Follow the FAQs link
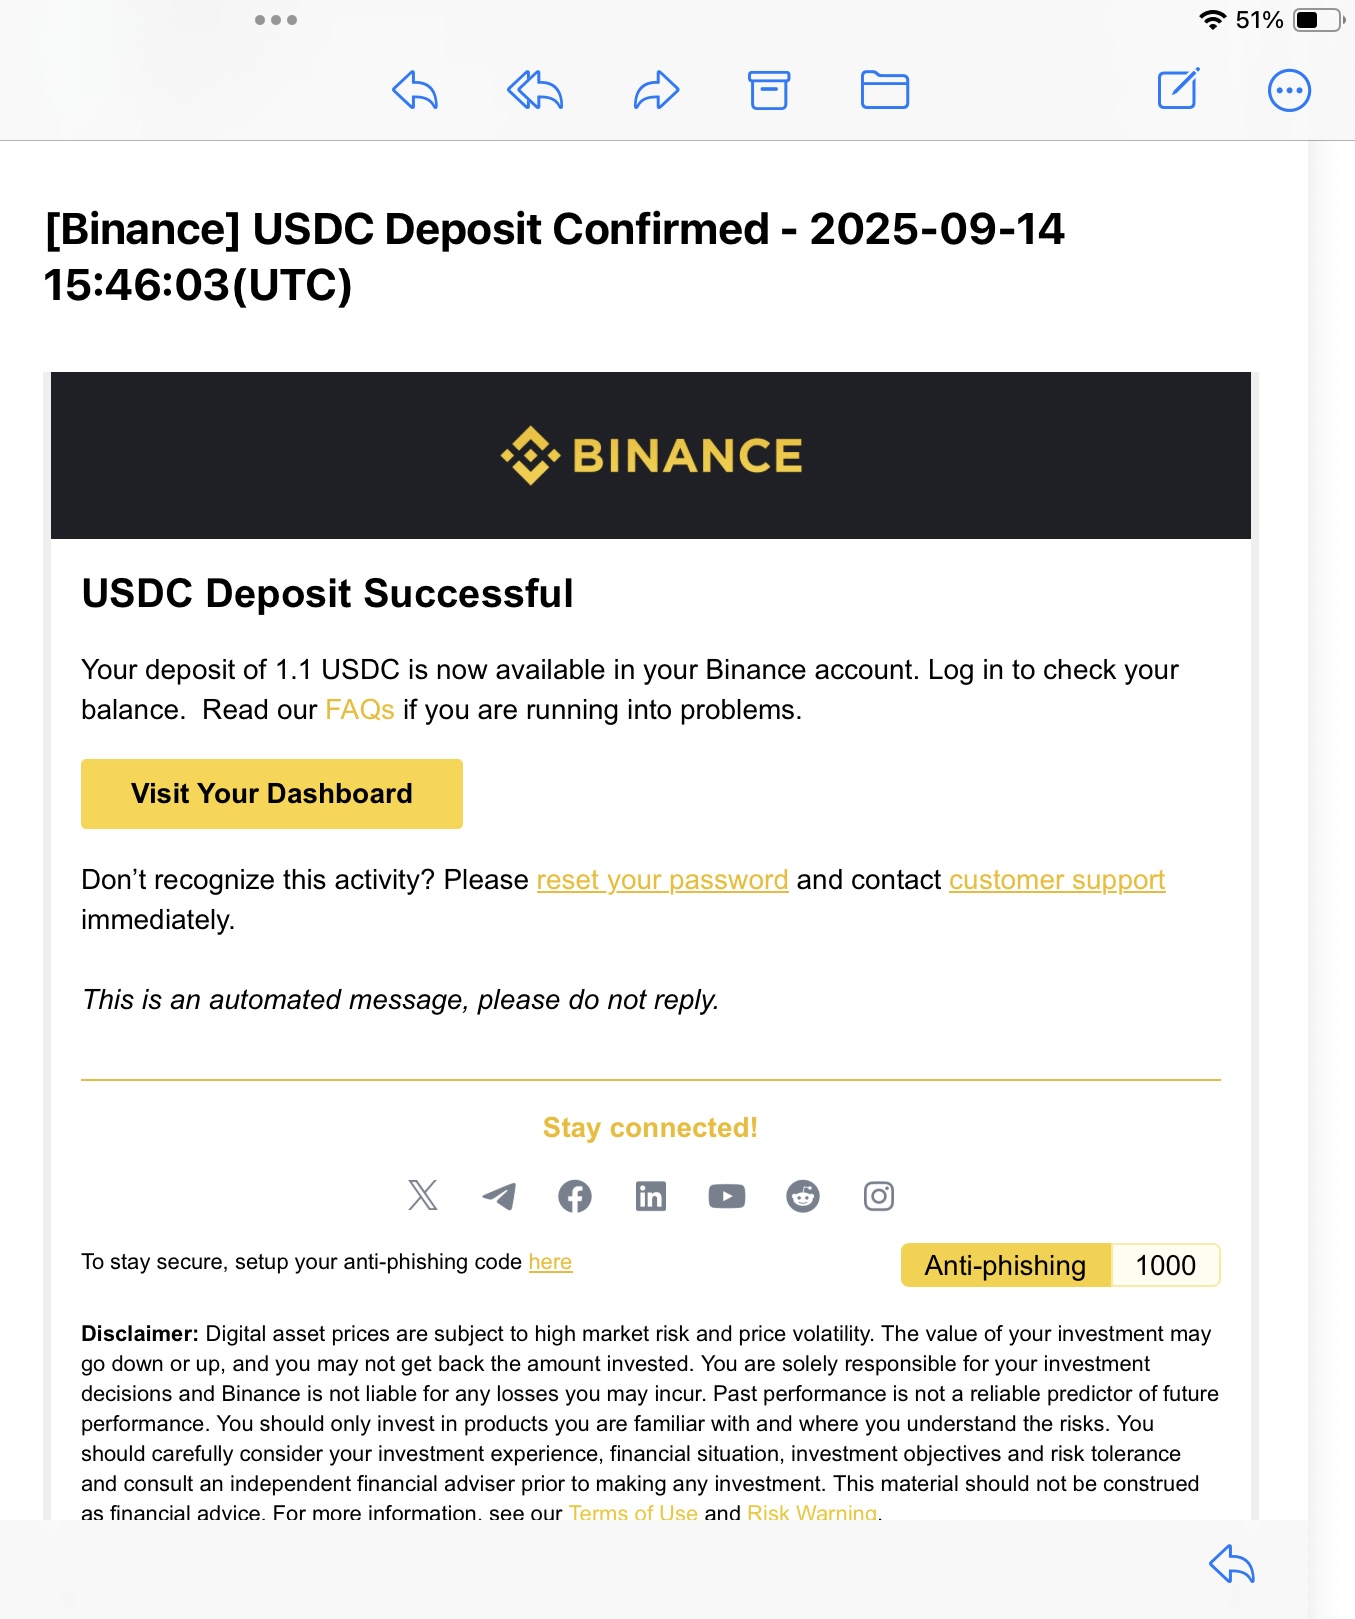This screenshot has height=1619, width=1355. 360,710
